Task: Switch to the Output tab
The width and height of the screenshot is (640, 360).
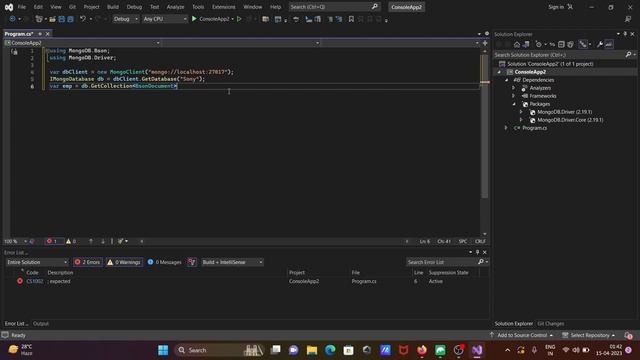Action: tap(40, 324)
